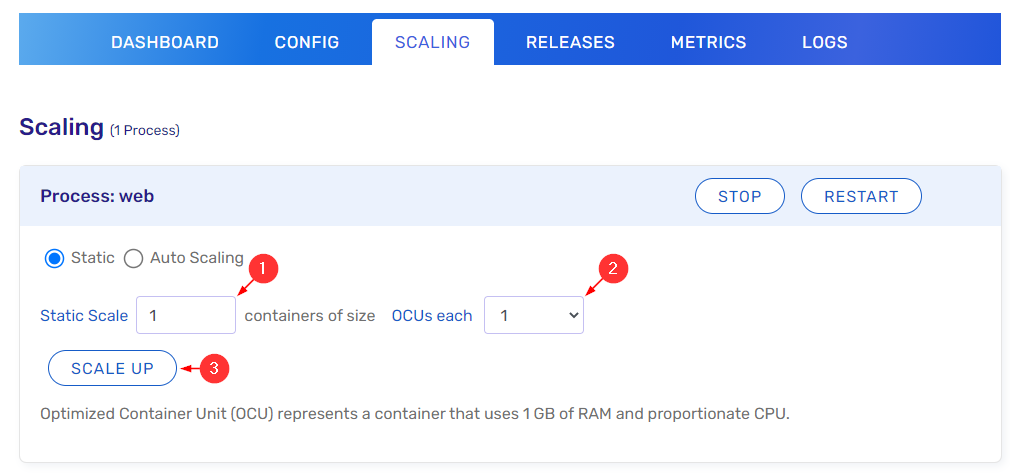Click the red marker numbered 1

(x=262, y=268)
